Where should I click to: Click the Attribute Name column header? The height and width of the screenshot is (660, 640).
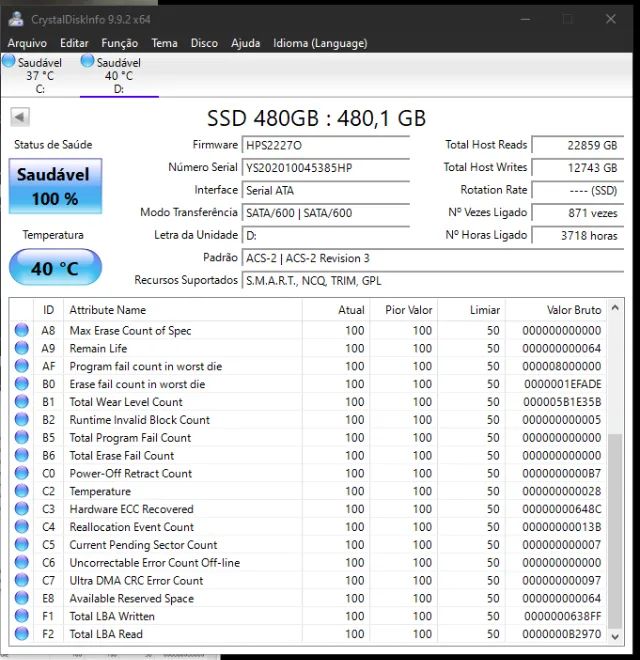click(x=183, y=310)
